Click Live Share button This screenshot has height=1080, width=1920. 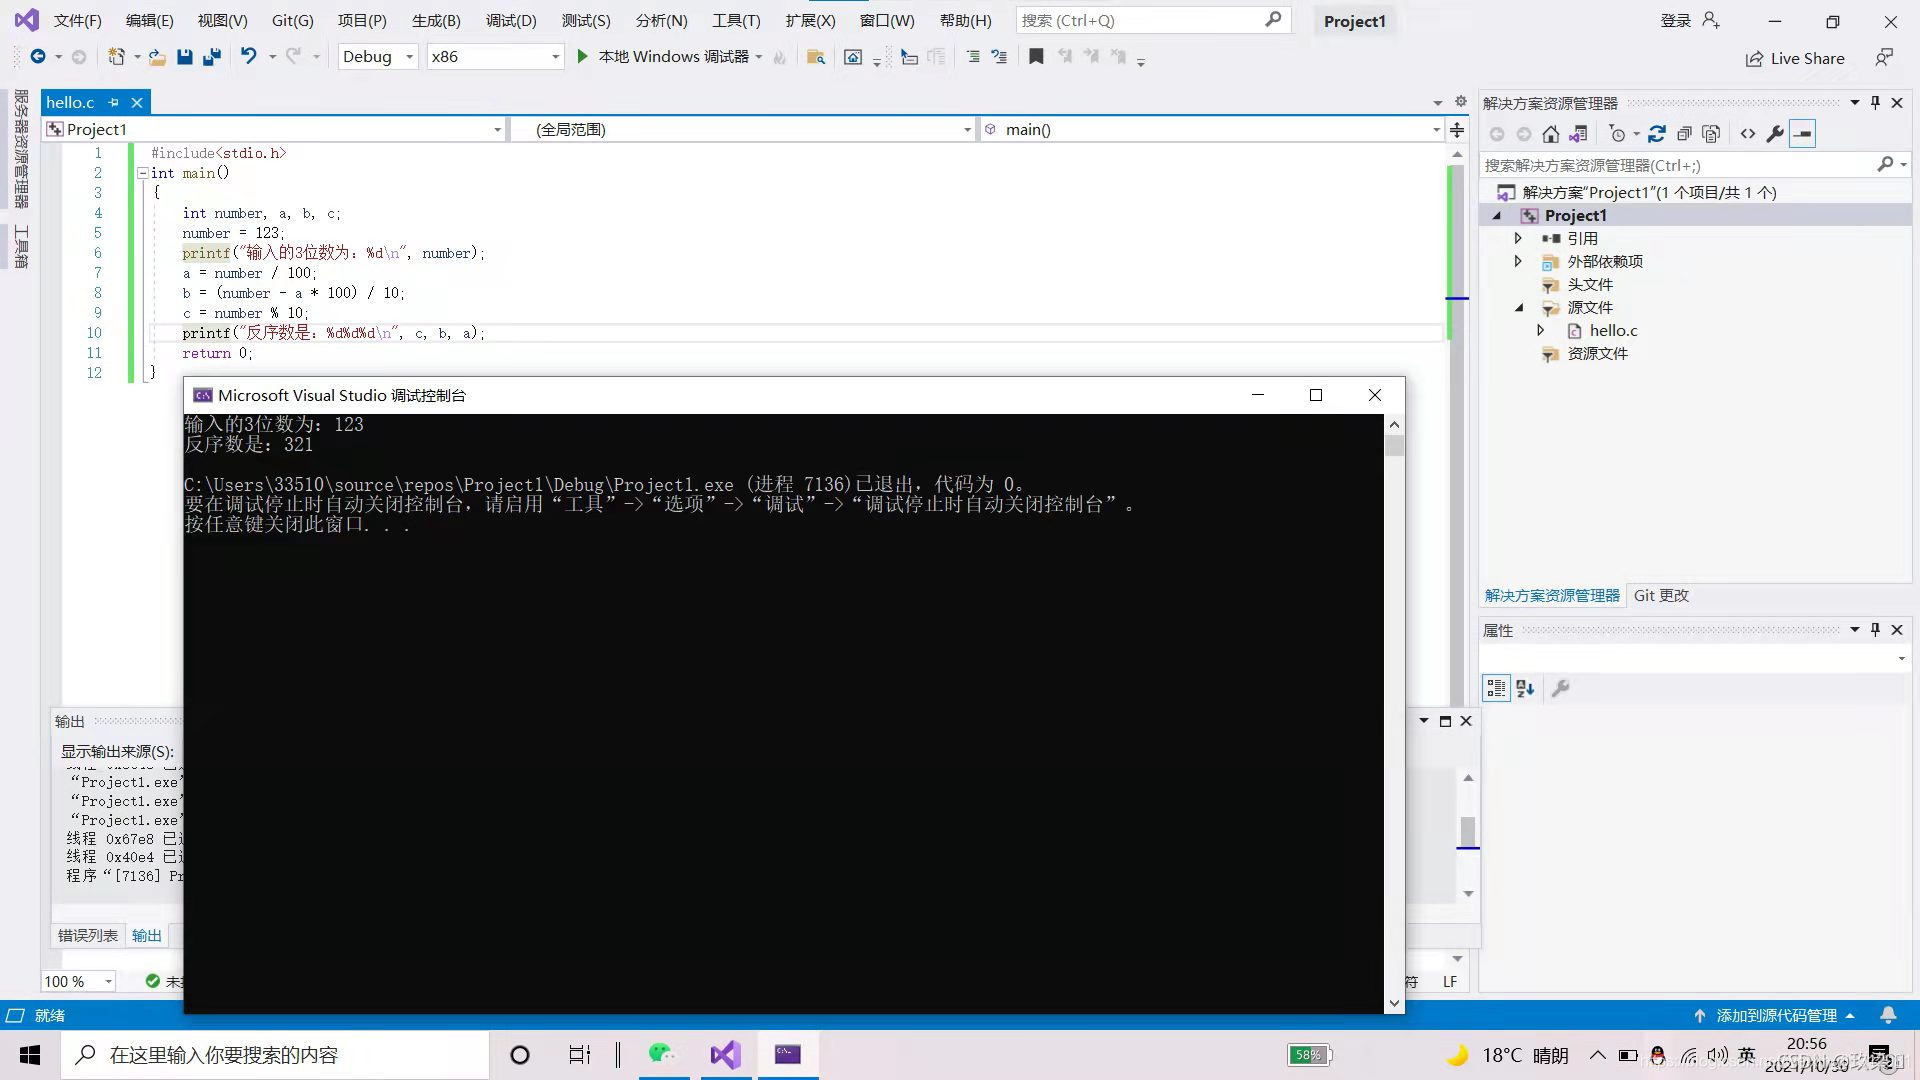coord(1795,58)
